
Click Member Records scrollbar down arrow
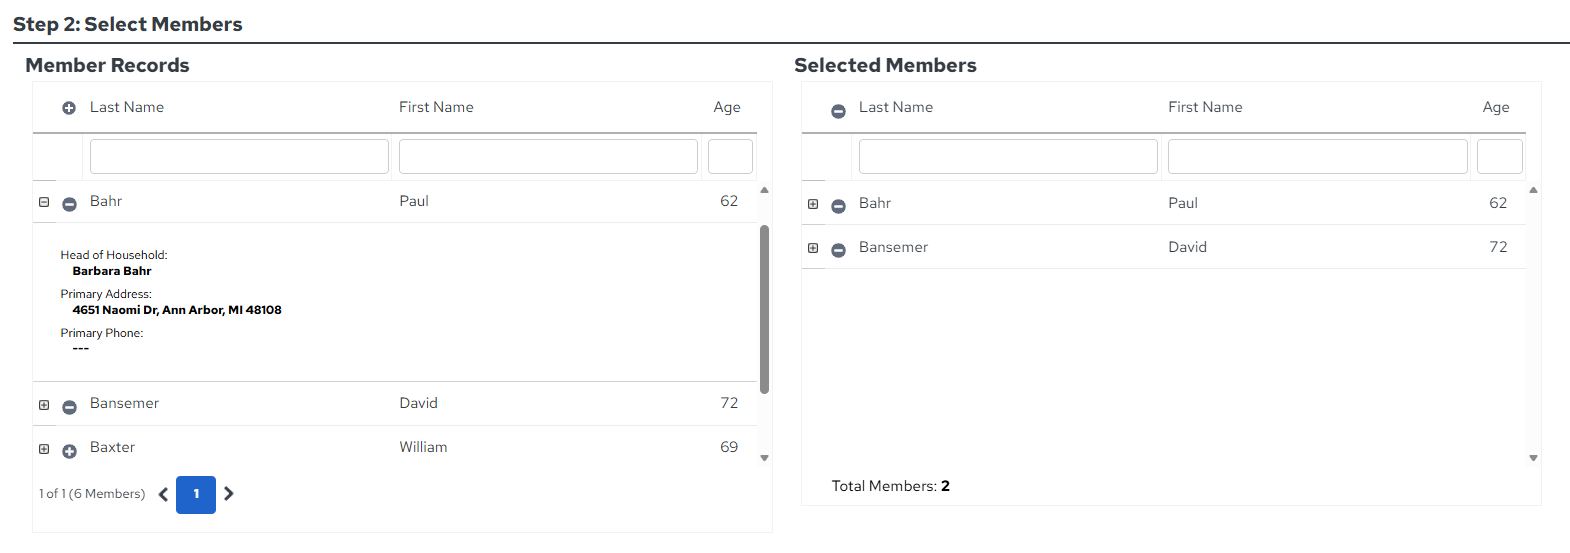click(764, 458)
